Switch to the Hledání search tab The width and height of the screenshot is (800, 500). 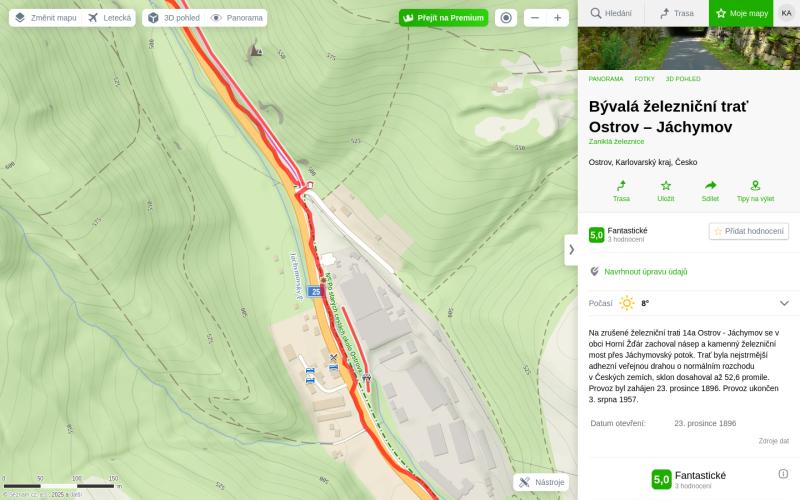click(610, 13)
